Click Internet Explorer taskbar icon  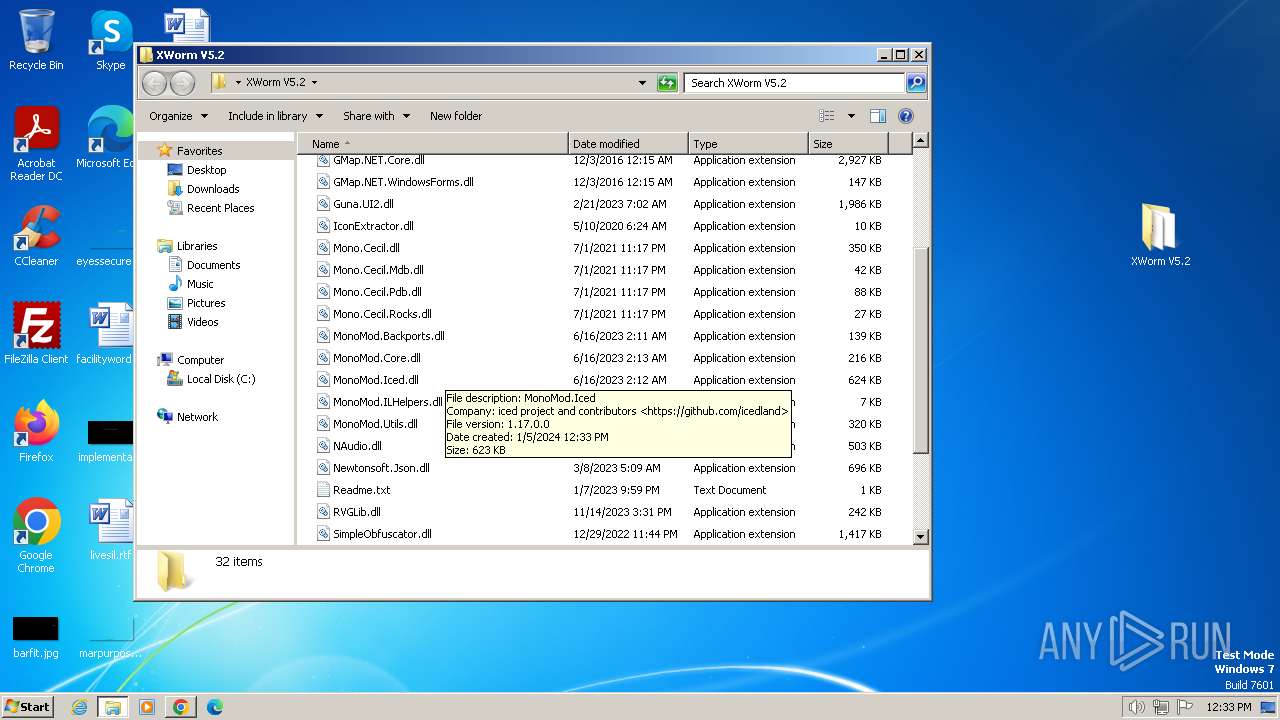tap(79, 707)
